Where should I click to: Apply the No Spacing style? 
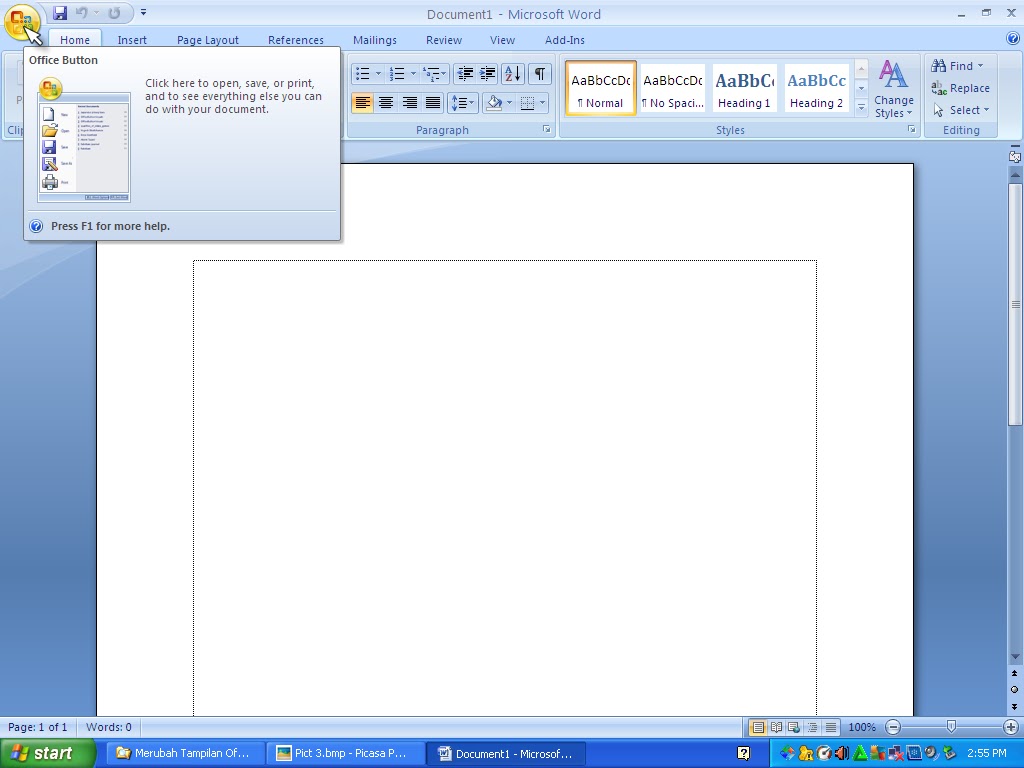point(673,88)
